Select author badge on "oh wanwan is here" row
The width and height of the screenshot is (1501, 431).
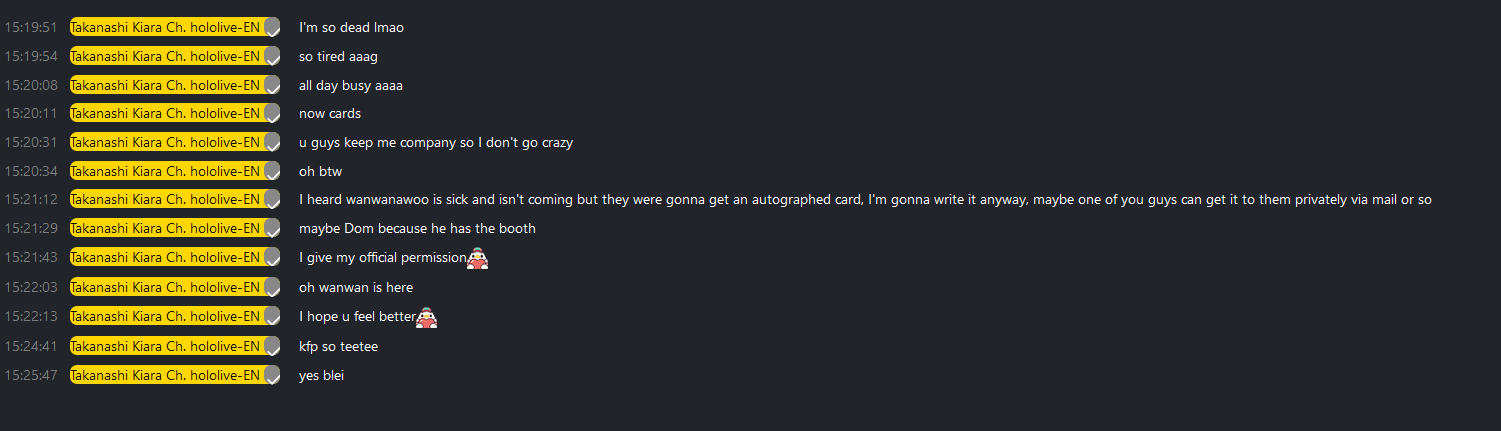165,287
